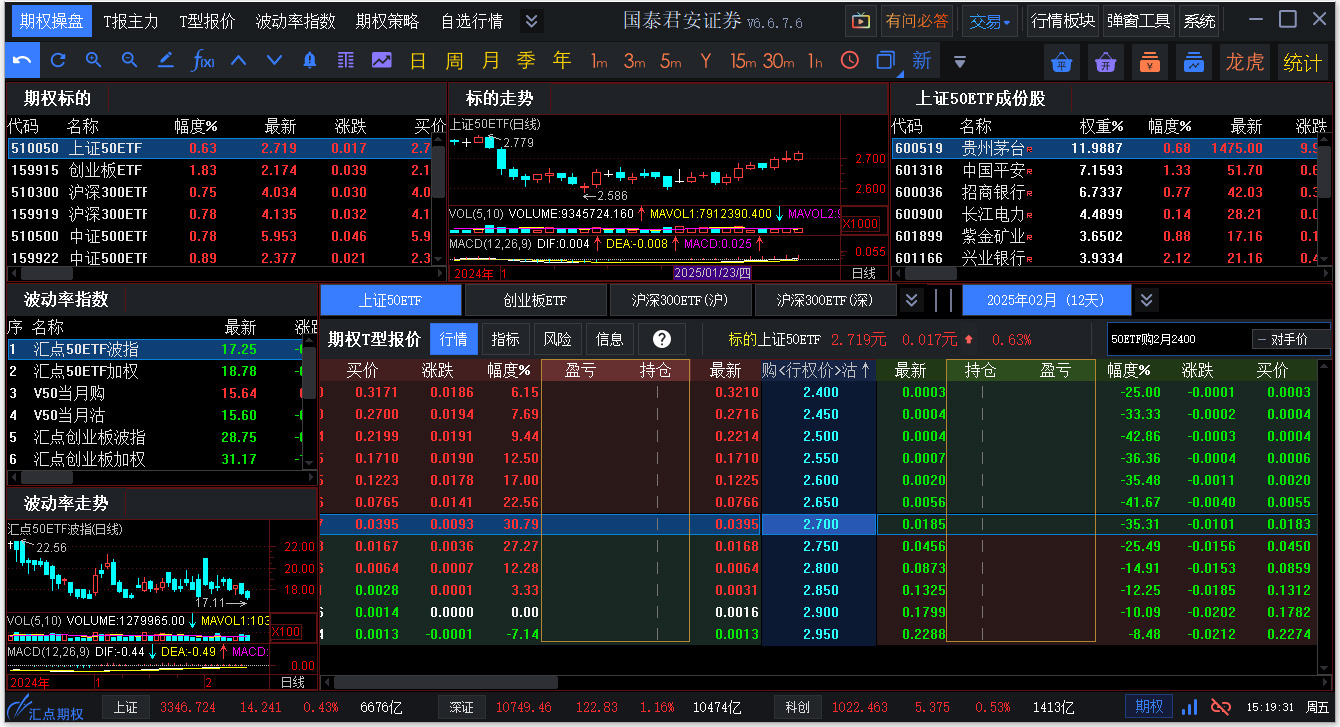Click the 弹窗工具 button
The image size is (1340, 727).
coord(1139,21)
